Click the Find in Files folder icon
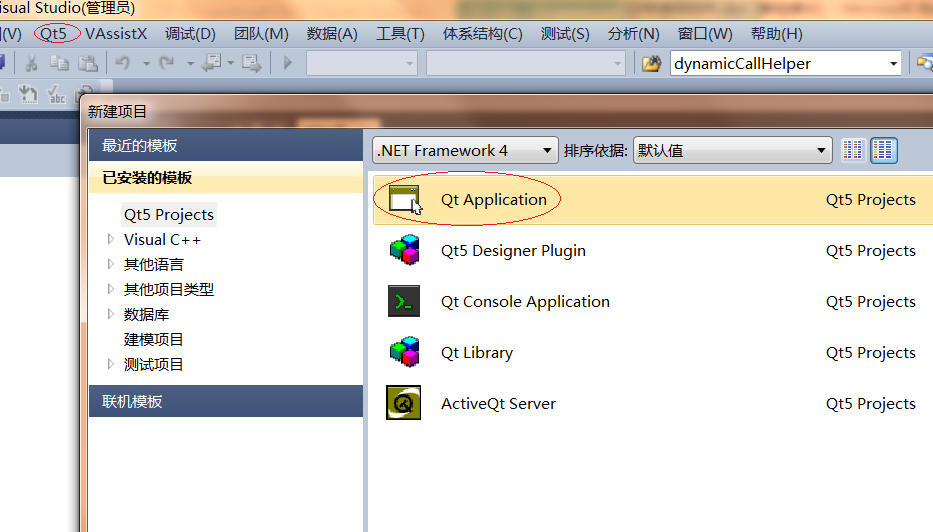Viewport: 933px width, 532px height. [651, 63]
